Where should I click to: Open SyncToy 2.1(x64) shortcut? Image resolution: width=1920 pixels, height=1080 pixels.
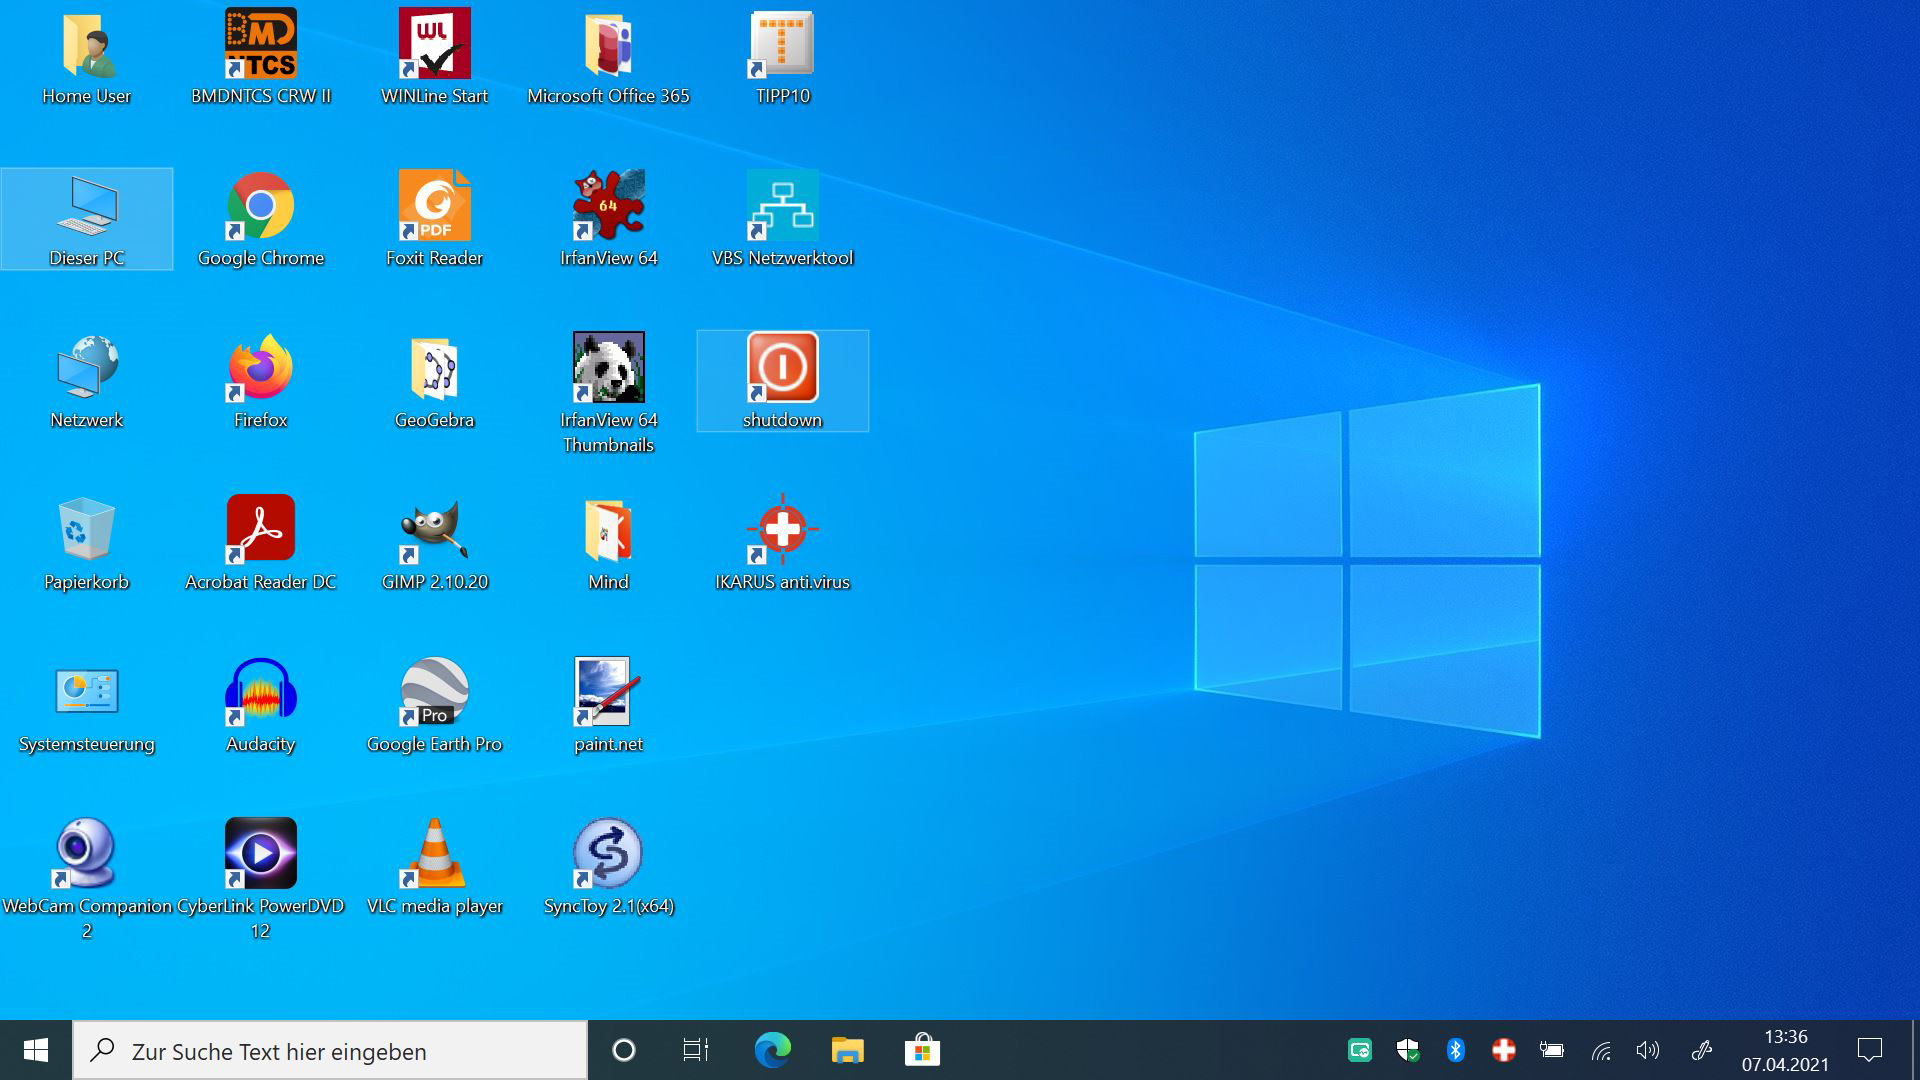(x=608, y=854)
